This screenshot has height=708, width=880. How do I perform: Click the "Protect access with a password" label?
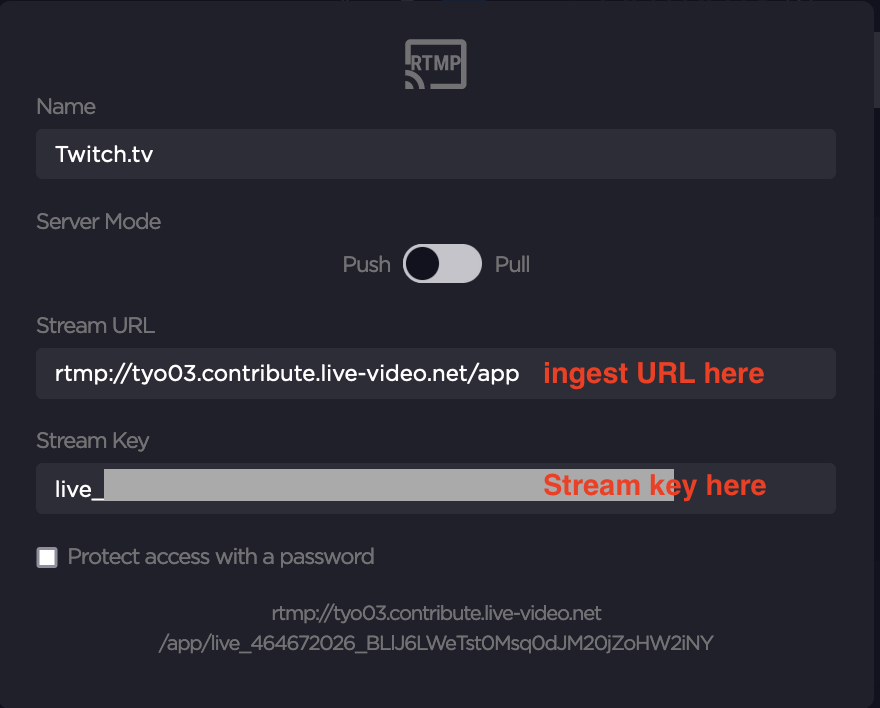pos(220,557)
